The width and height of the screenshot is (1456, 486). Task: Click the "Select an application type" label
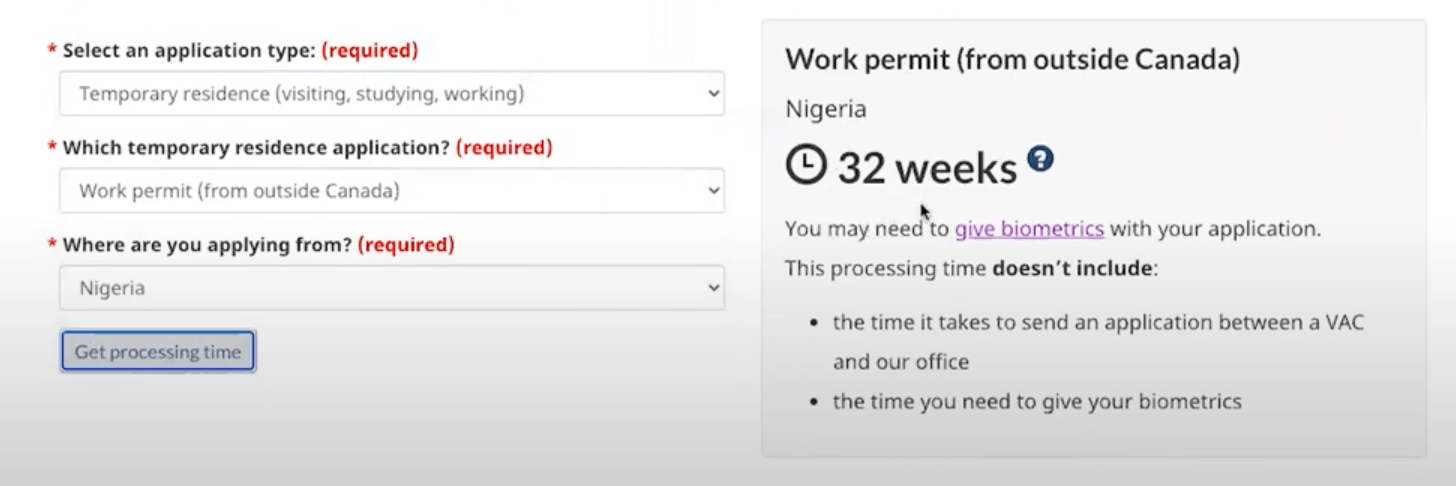(x=189, y=50)
